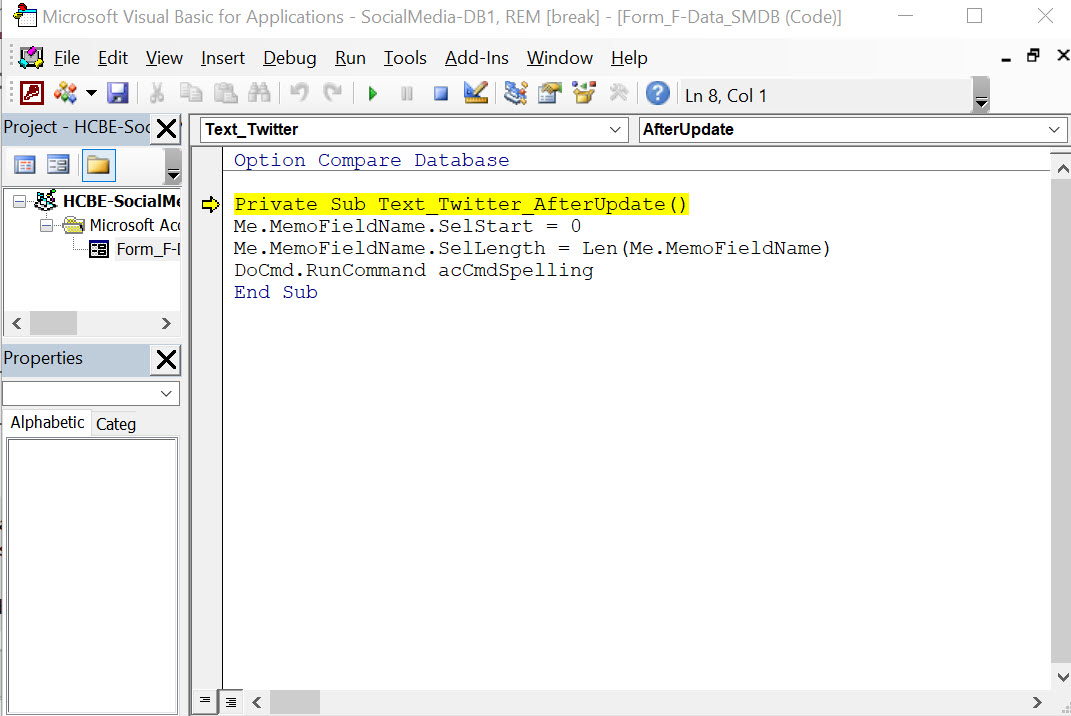Click the Break pause icon
This screenshot has height=716, width=1071.
click(407, 94)
